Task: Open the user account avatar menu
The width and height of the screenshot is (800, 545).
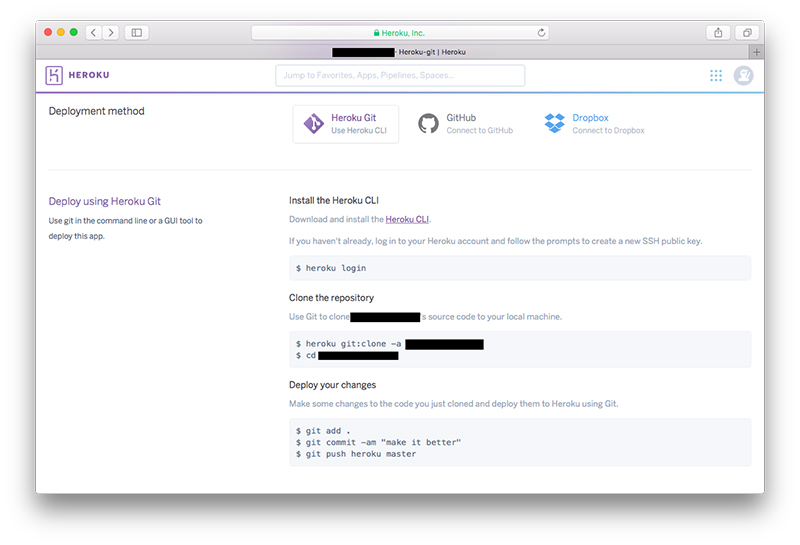Action: tap(743, 76)
